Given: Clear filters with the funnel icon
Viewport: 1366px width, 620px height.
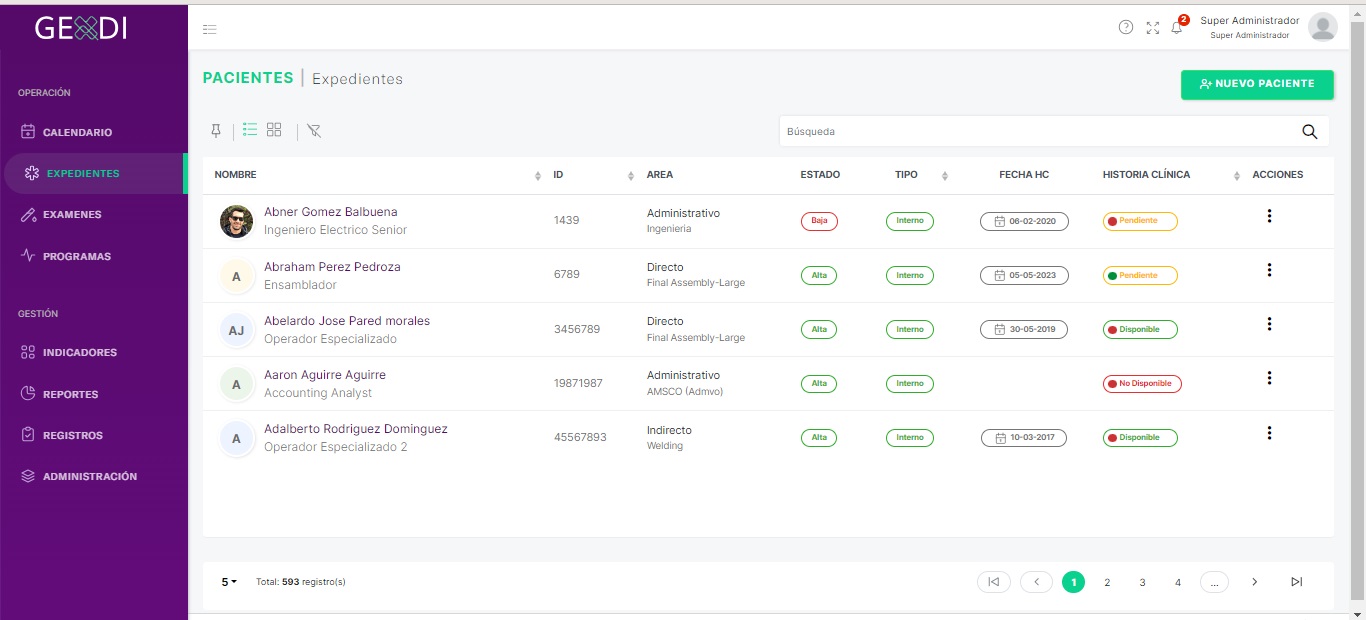Looking at the screenshot, I should click(314, 131).
